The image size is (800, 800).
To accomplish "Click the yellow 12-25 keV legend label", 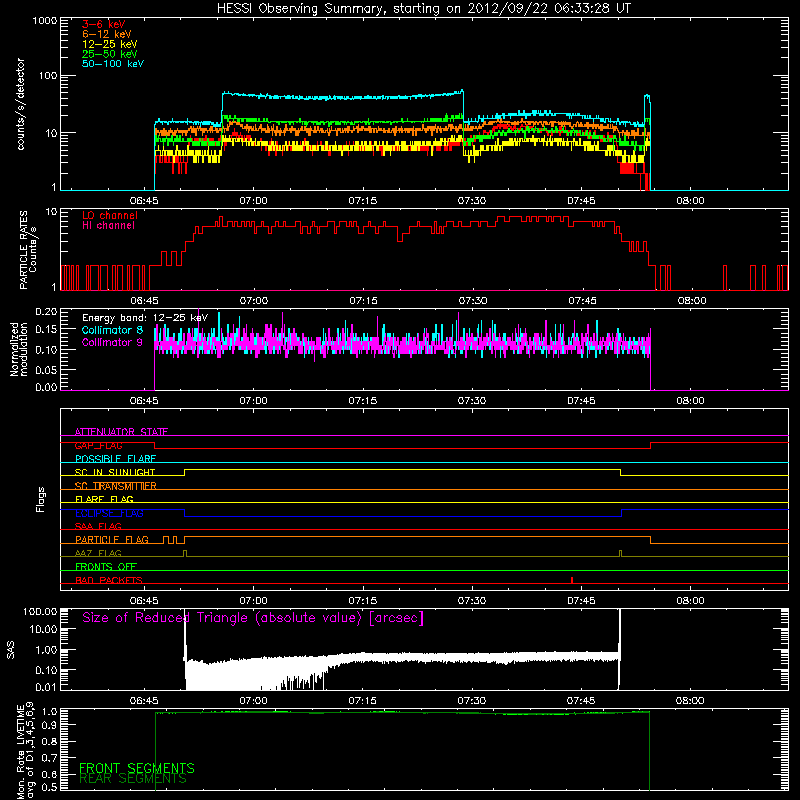I will tap(110, 44).
